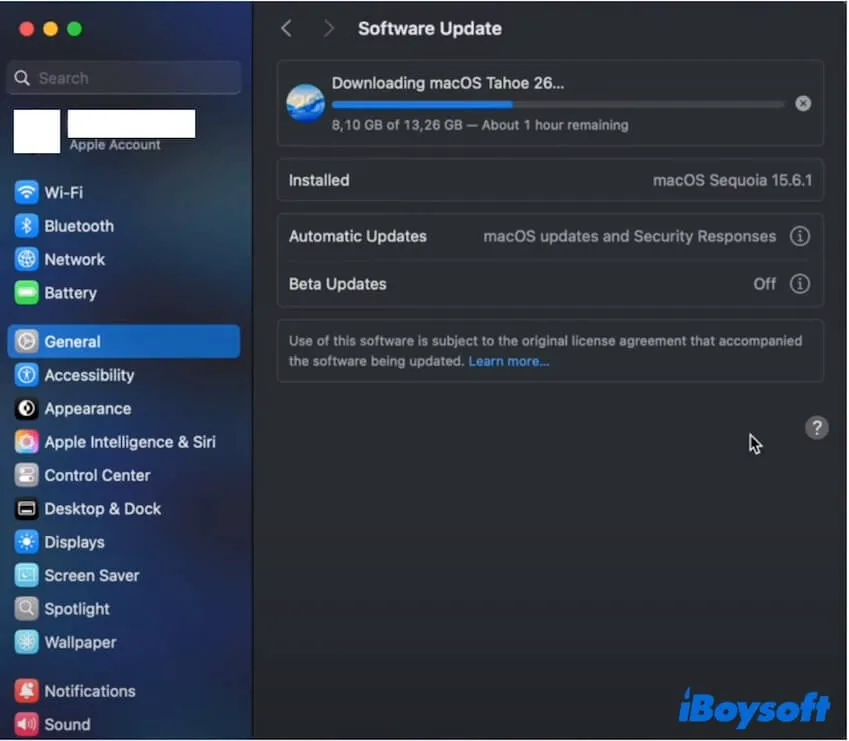Click the help question mark button
The image size is (849, 741).
817,428
